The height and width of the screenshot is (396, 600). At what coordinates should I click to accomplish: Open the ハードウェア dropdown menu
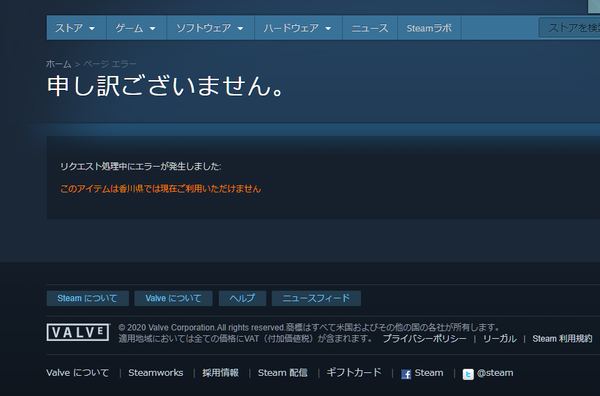[x=298, y=28]
